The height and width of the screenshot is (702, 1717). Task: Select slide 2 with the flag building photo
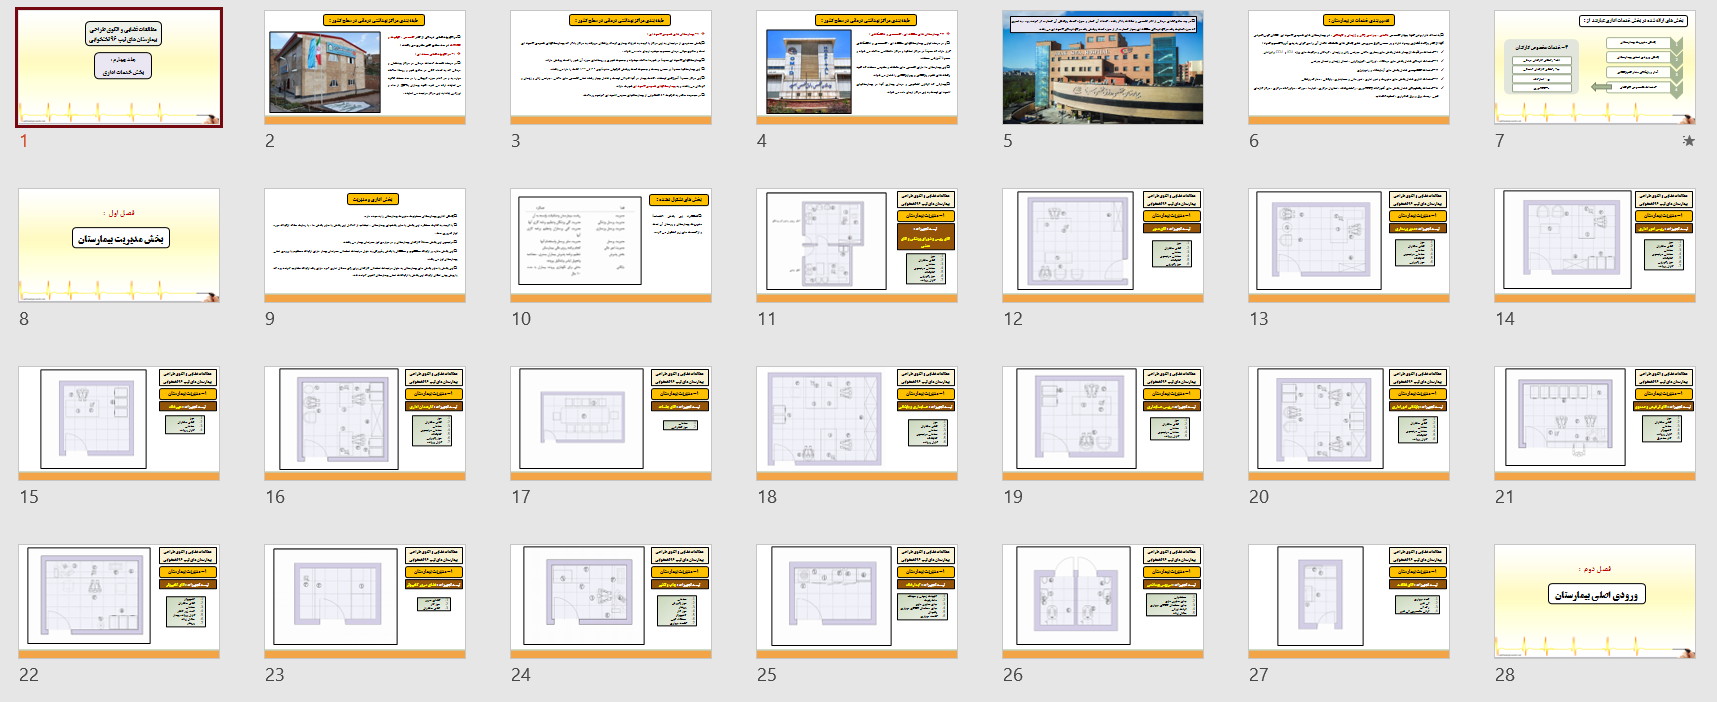click(365, 67)
